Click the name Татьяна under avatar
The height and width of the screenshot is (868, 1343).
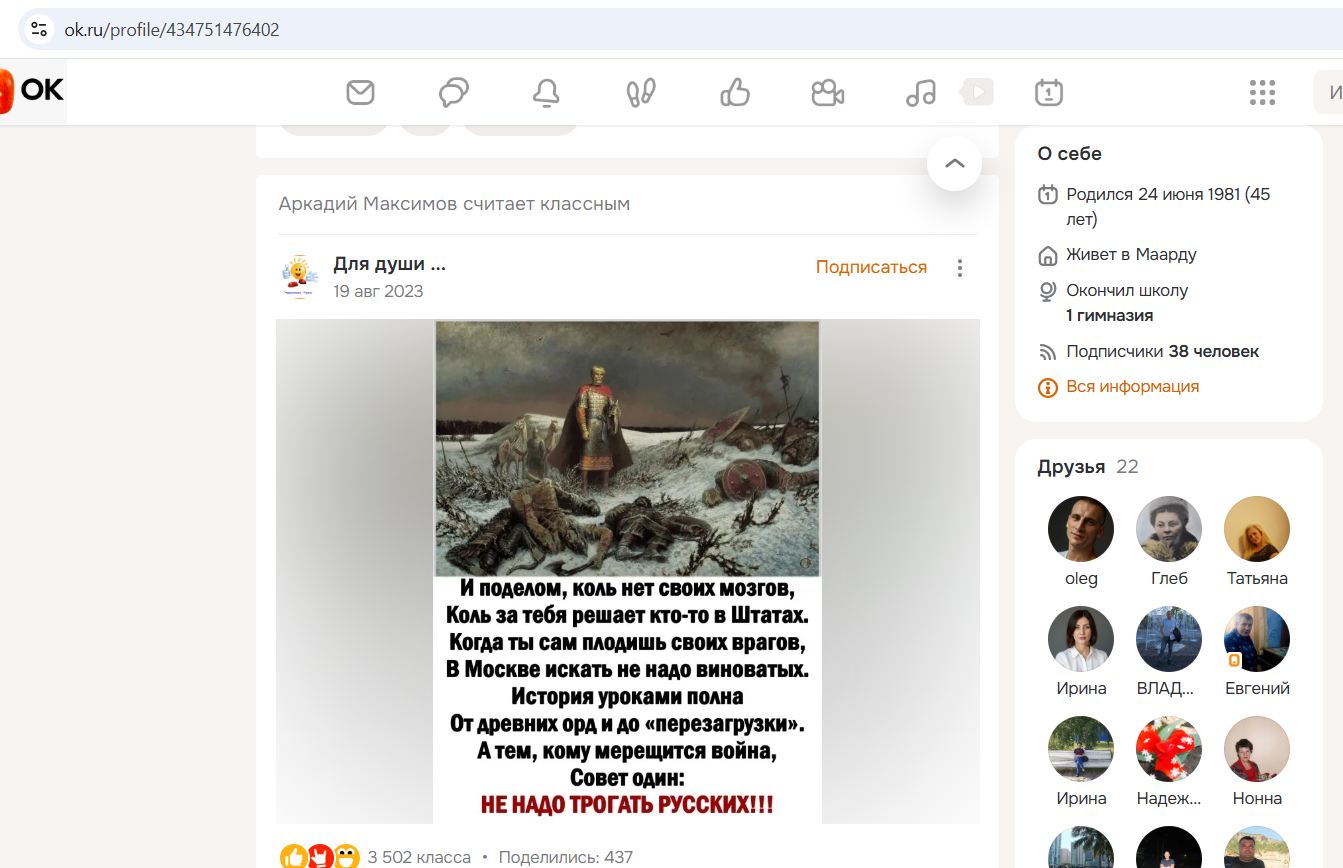click(x=1257, y=579)
